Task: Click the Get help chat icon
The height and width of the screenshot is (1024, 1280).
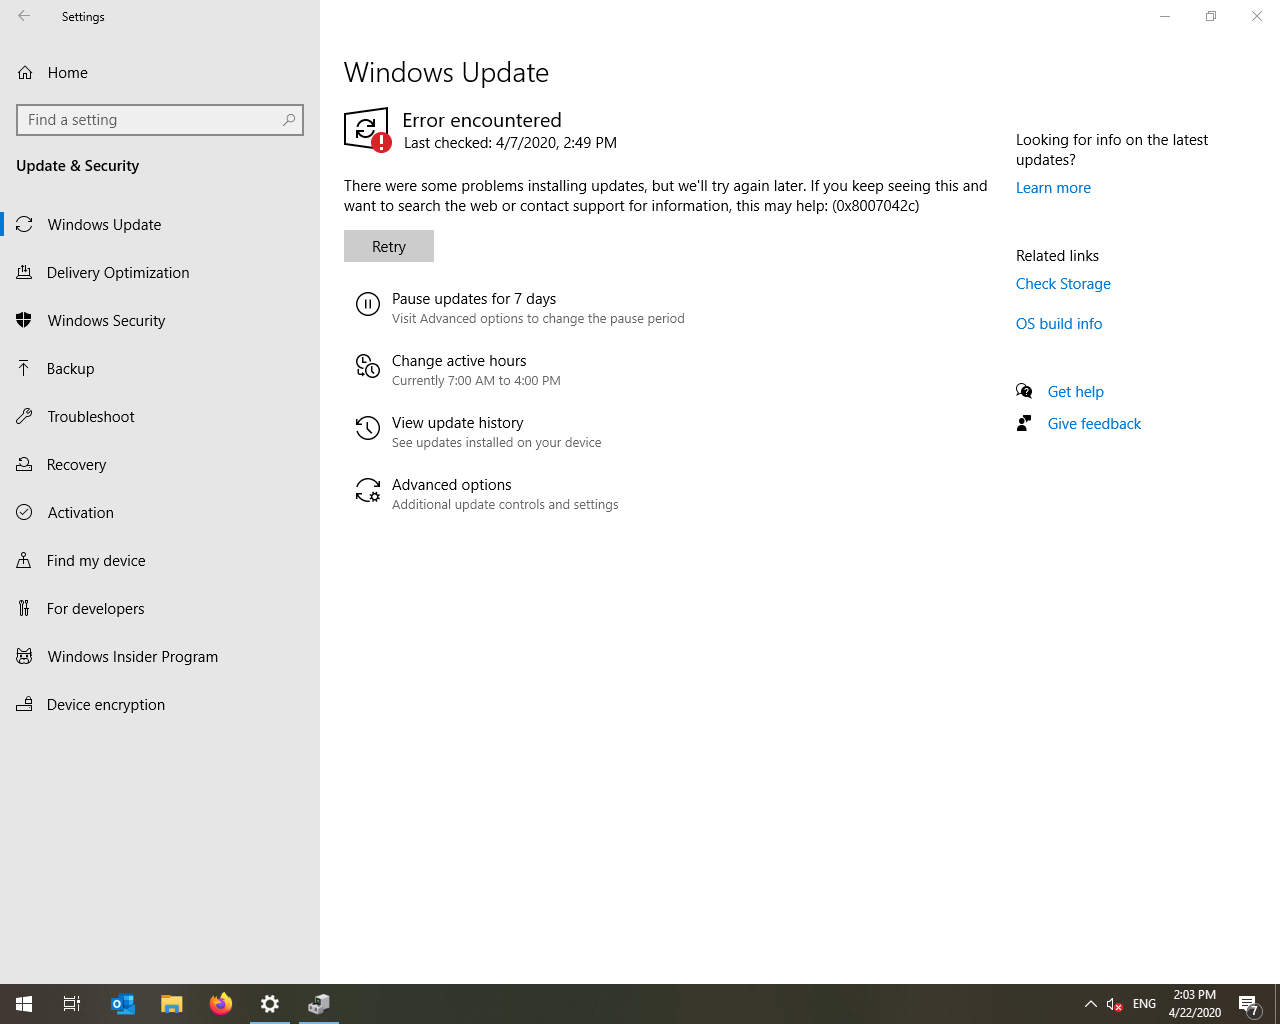Action: 1024,391
